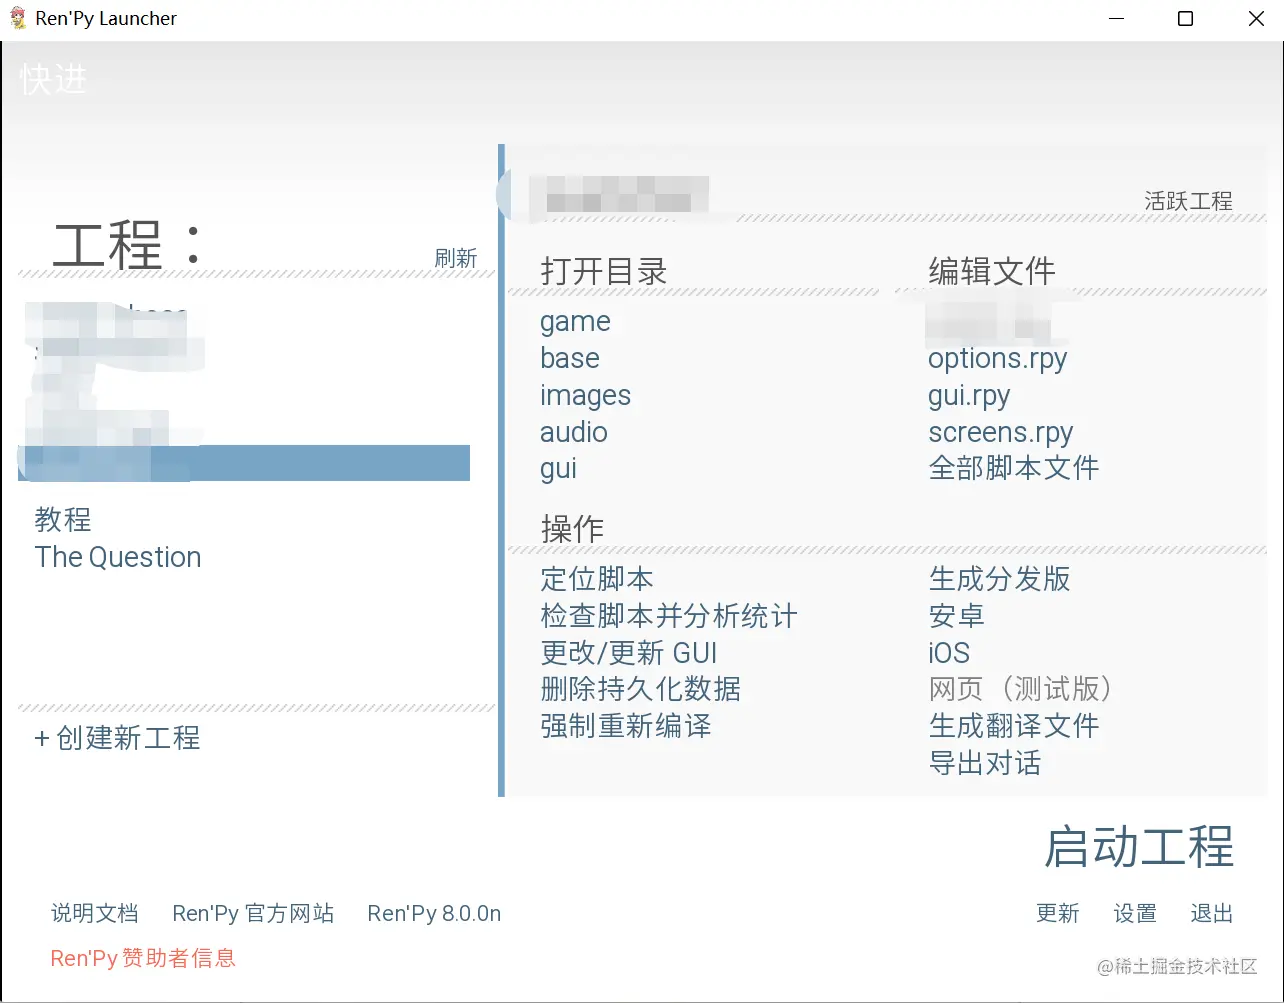Open the 安卓 Android option
The image size is (1284, 1003).
tap(956, 616)
